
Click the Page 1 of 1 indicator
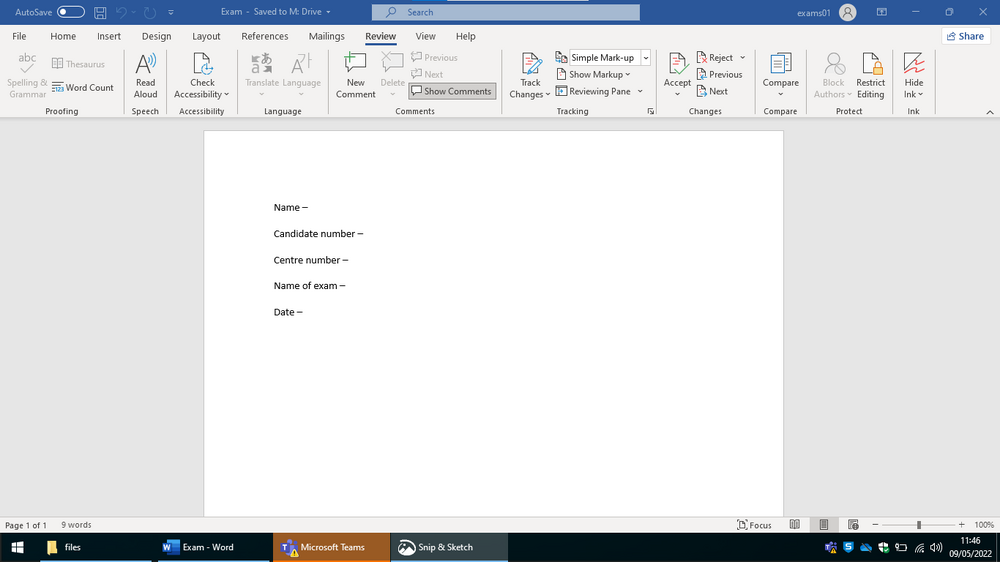coord(26,525)
